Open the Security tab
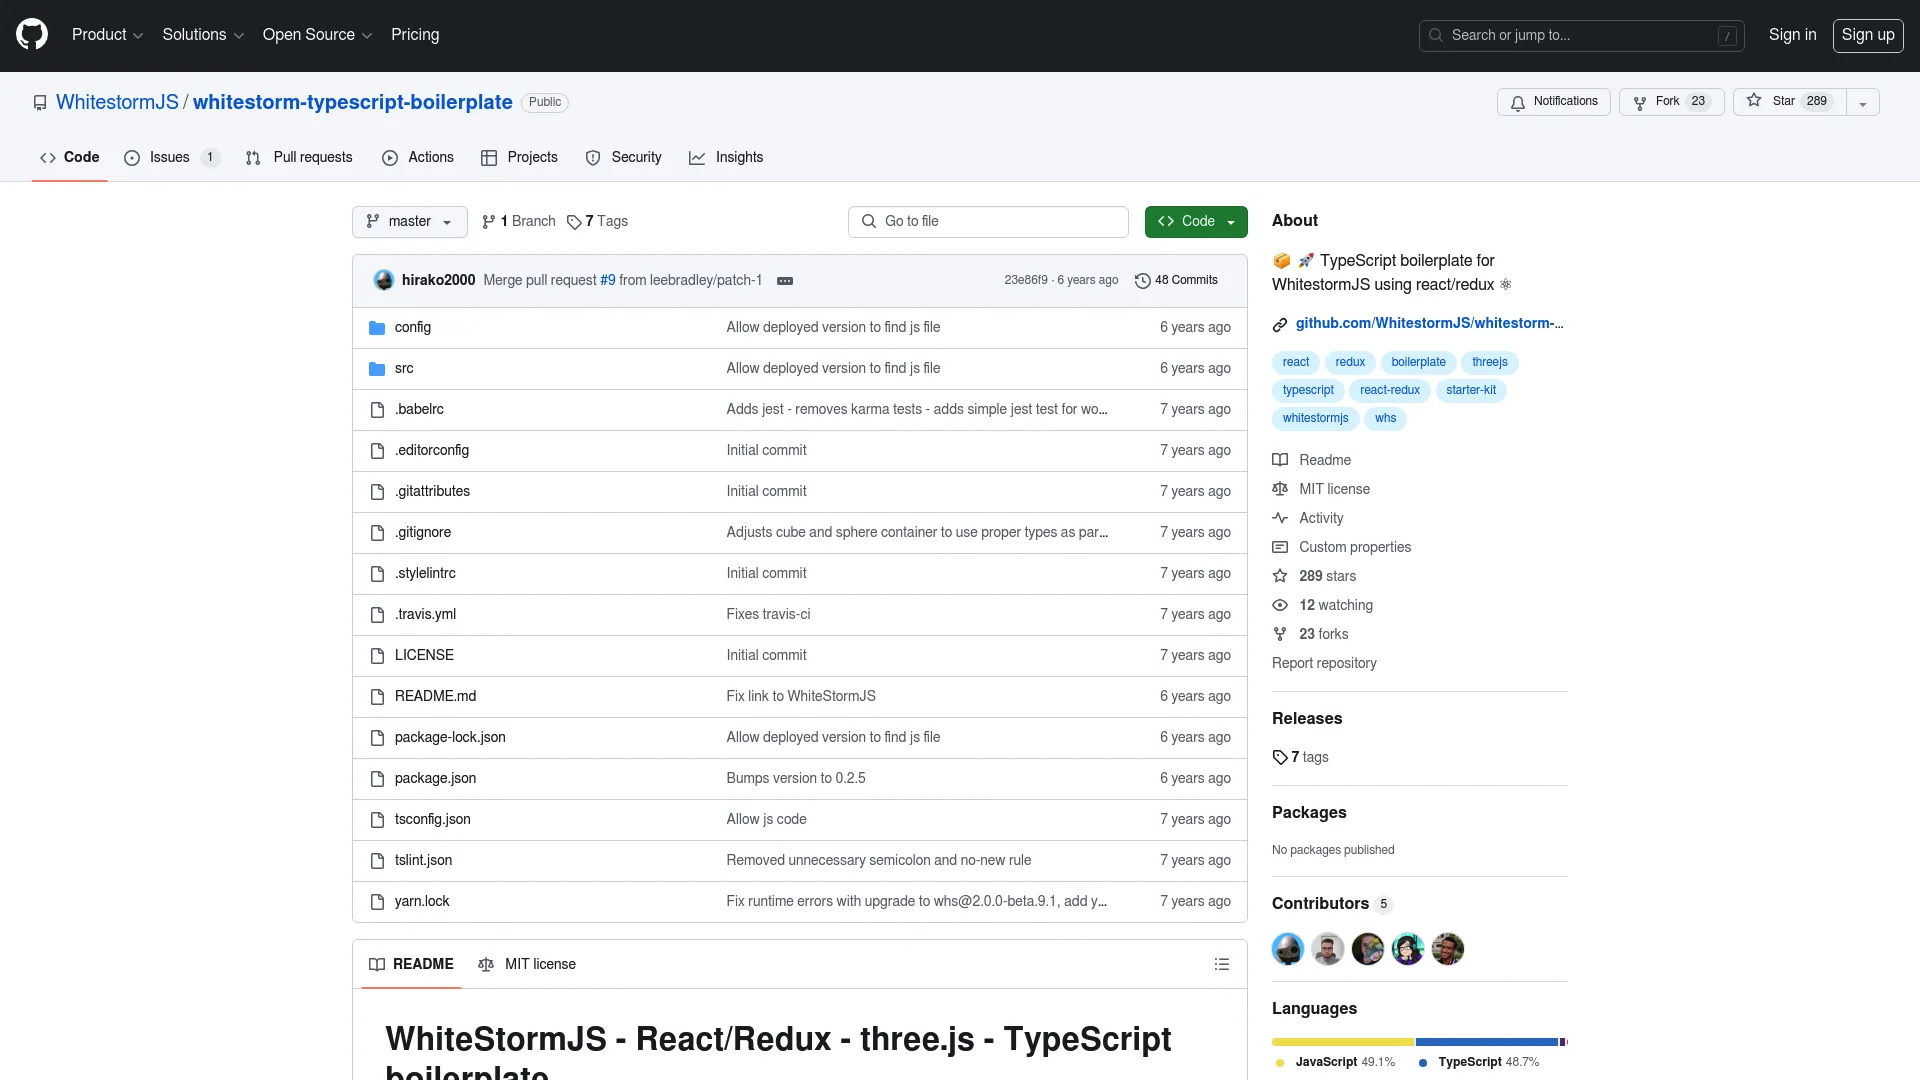Image resolution: width=1920 pixels, height=1080 pixels. (x=624, y=158)
